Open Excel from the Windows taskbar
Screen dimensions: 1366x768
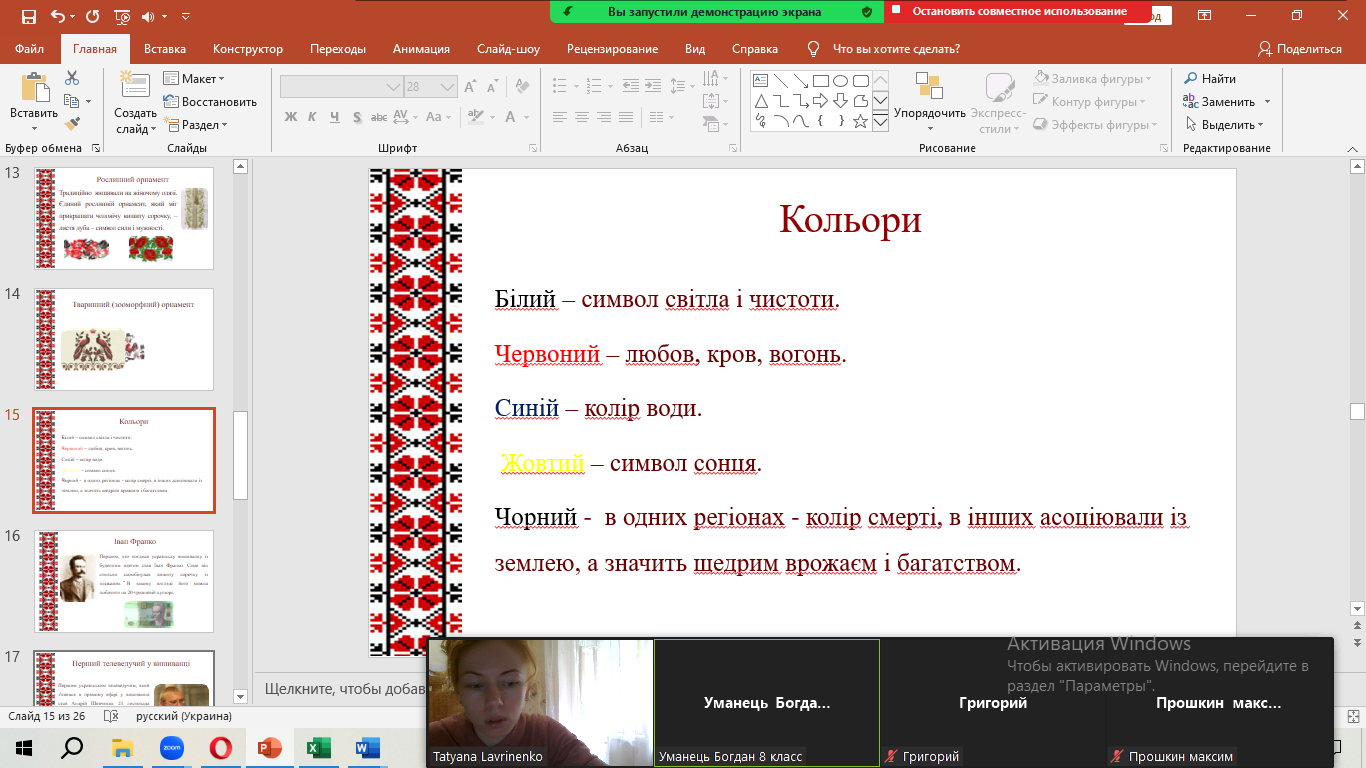pyautogui.click(x=317, y=747)
